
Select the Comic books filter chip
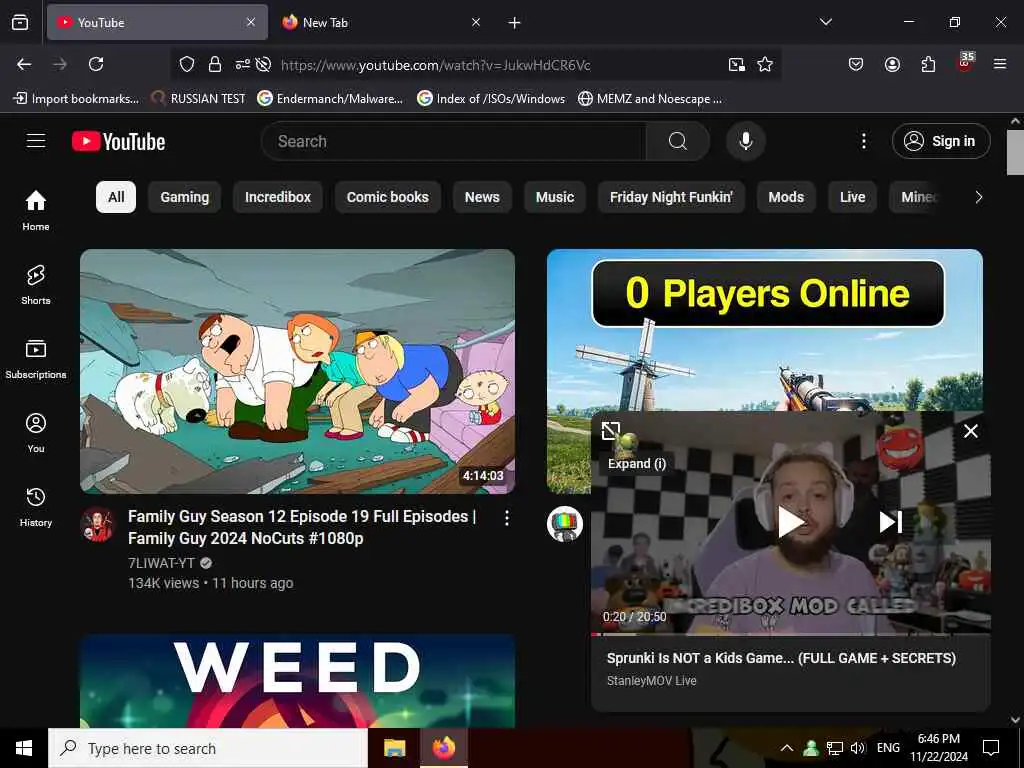tap(388, 197)
